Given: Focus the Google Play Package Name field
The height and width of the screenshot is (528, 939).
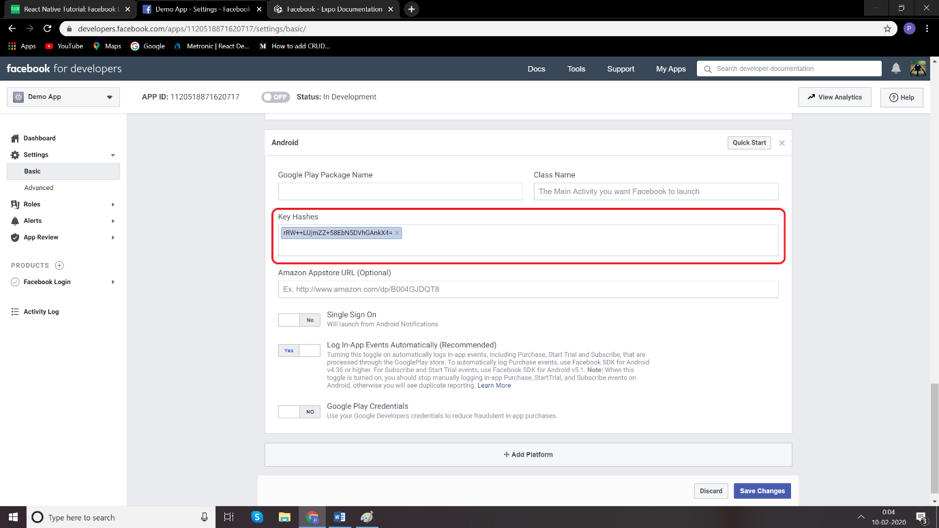Looking at the screenshot, I should 400,192.
